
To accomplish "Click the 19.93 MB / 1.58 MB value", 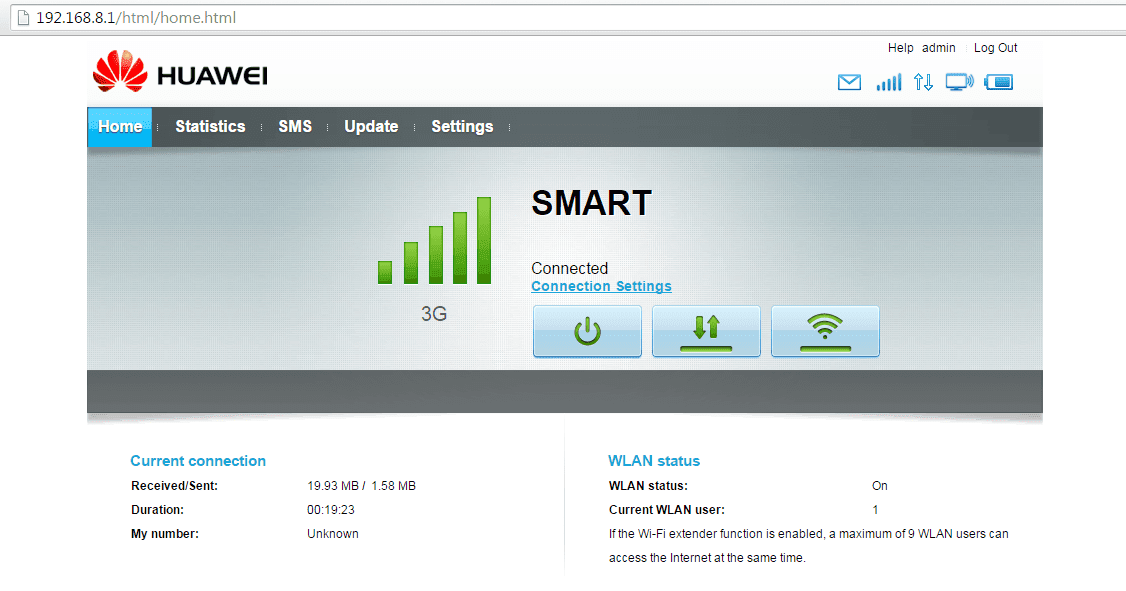I will [361, 486].
